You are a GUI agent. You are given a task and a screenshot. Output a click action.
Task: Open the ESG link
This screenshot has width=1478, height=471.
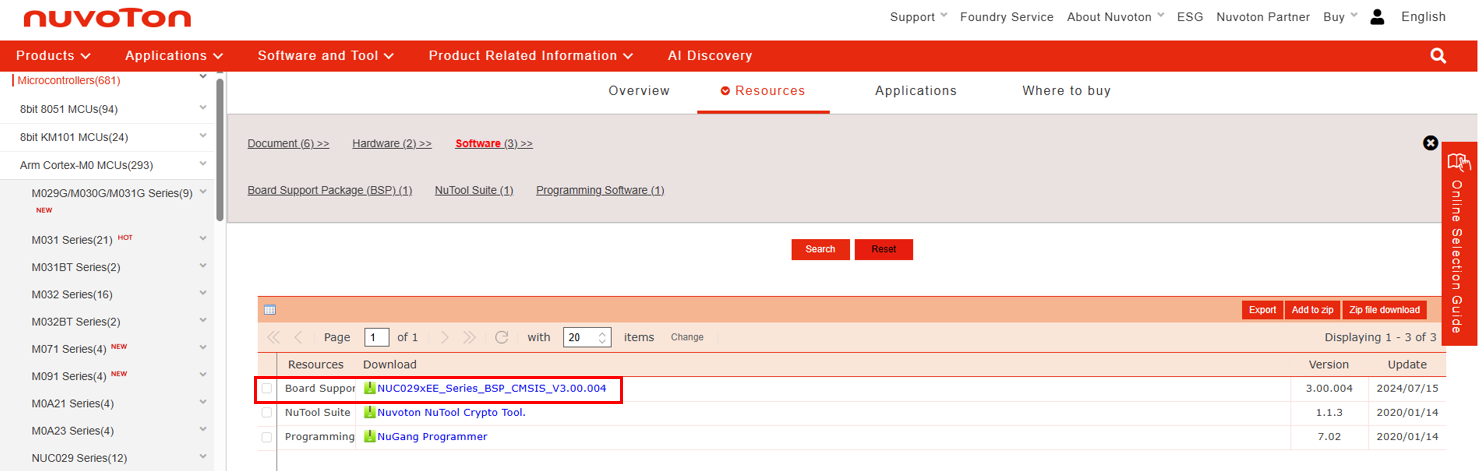(x=1190, y=17)
